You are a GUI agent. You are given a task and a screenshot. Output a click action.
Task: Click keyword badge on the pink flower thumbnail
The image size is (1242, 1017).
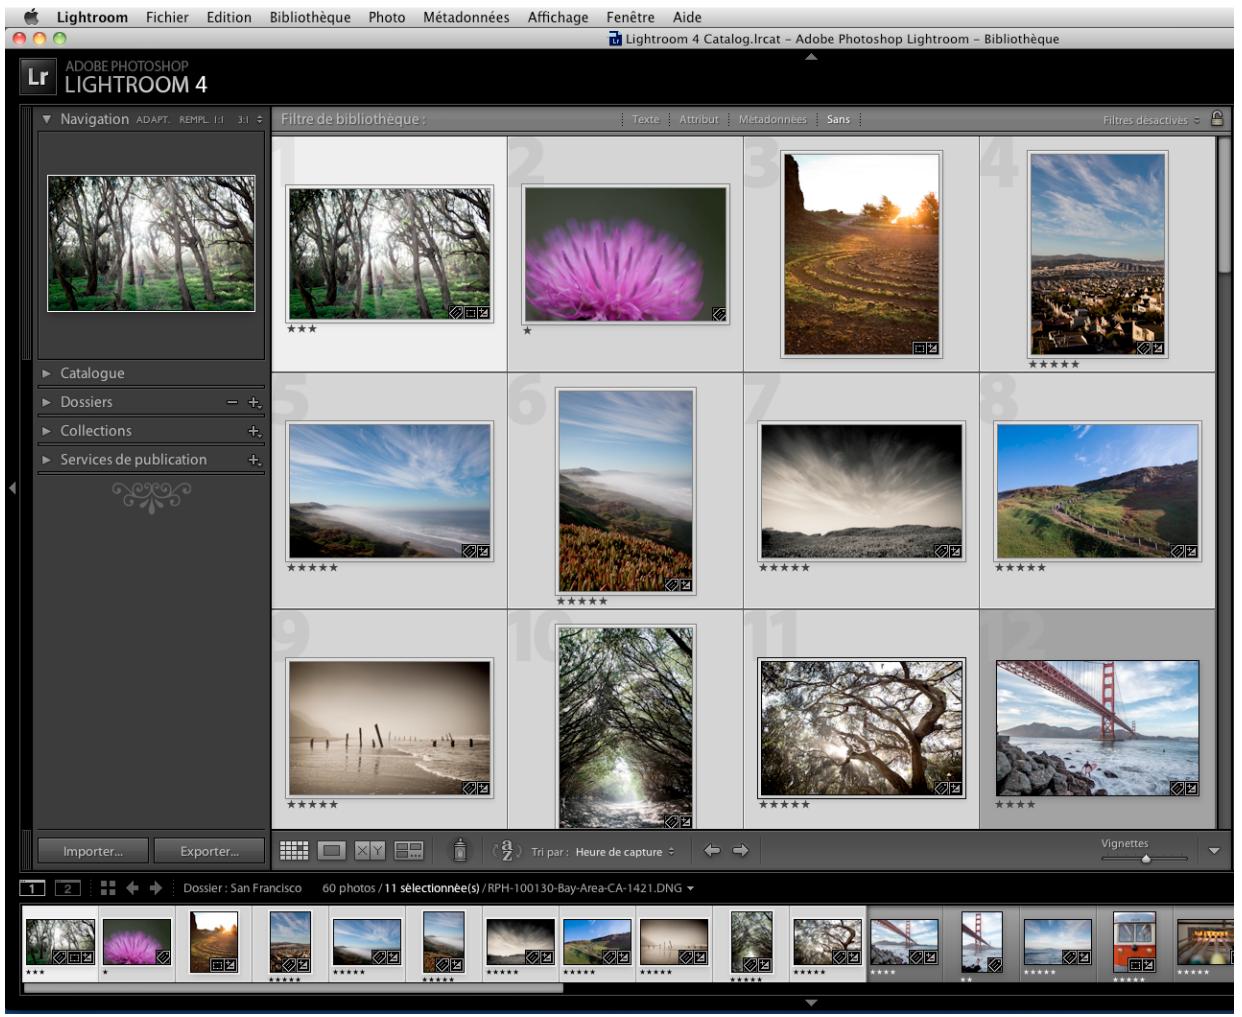point(719,314)
